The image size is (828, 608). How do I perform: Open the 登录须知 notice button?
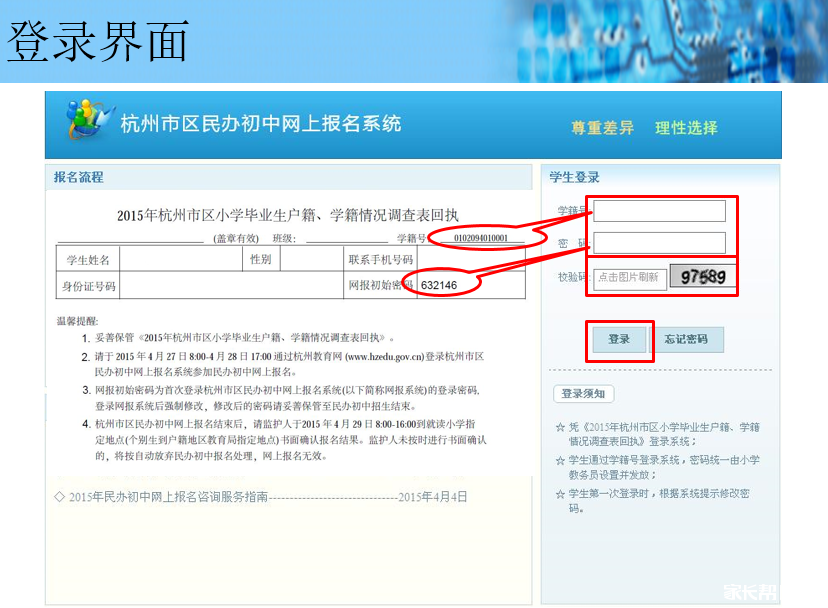(x=585, y=394)
